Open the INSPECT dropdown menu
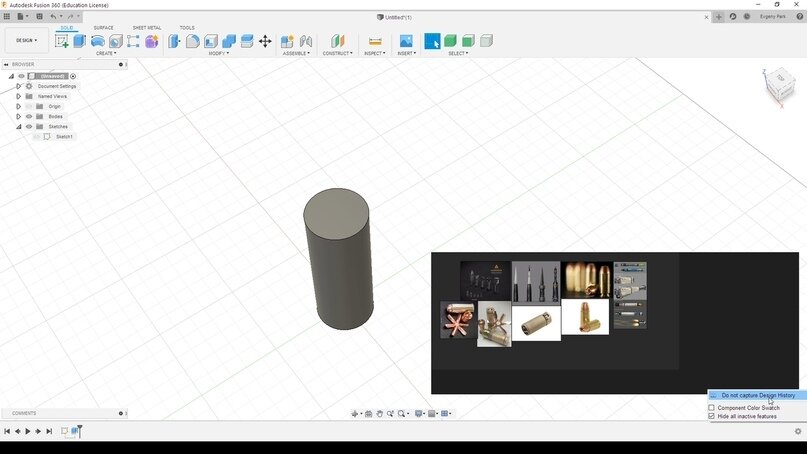 point(375,54)
